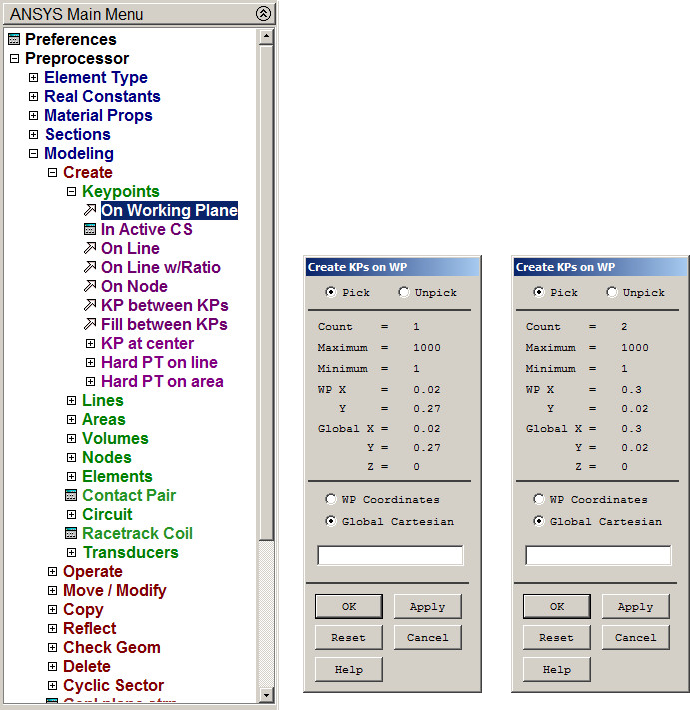Expand the Hard PT on line node
Viewport: 690px width, 710px height.
[x=91, y=362]
